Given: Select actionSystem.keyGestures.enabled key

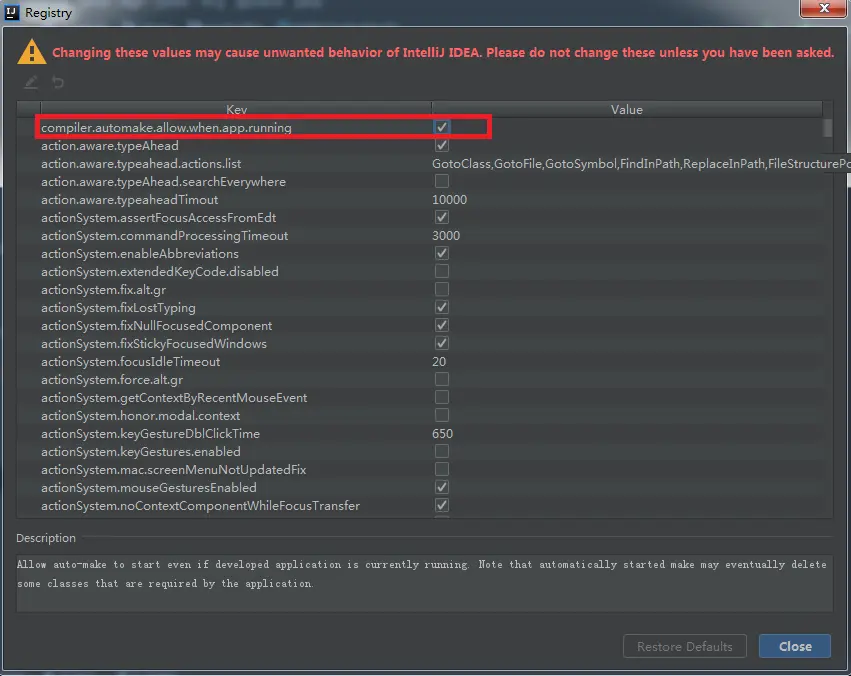Looking at the screenshot, I should pos(141,451).
